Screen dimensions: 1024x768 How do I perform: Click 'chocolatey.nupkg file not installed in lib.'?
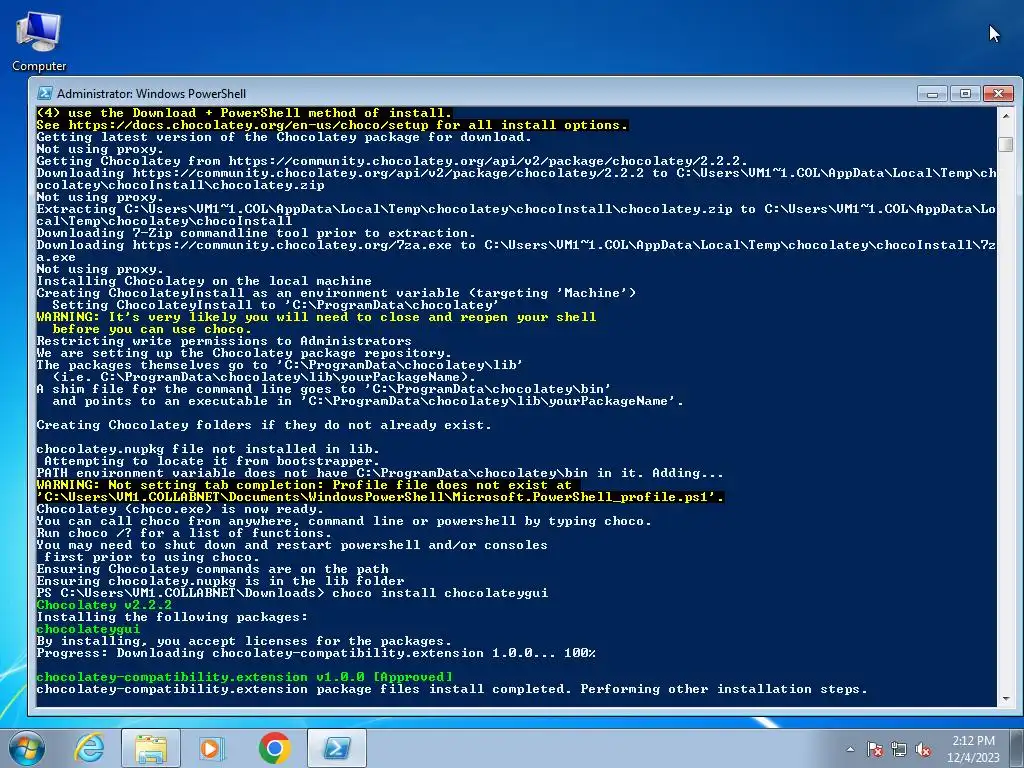[x=208, y=449]
